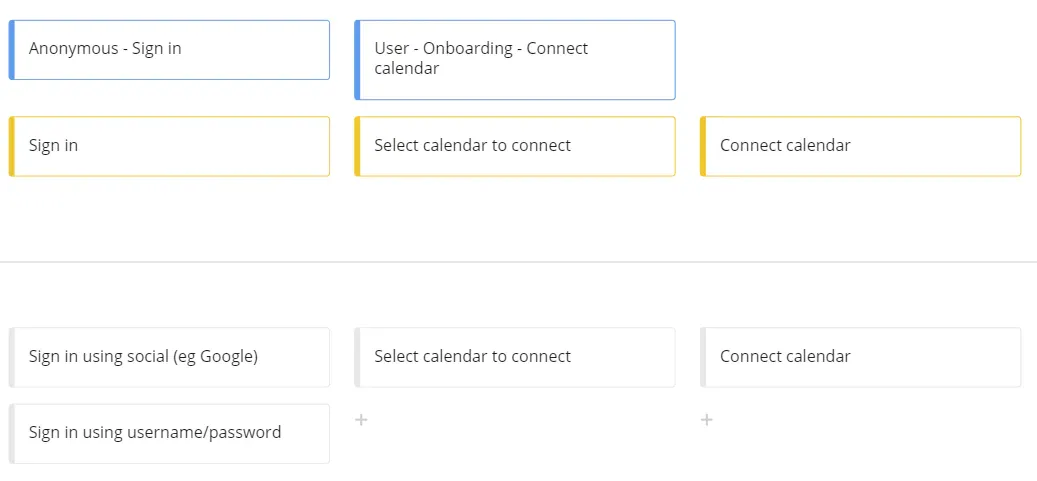Click yellow color strip on Connect calendar step

[x=703, y=146]
